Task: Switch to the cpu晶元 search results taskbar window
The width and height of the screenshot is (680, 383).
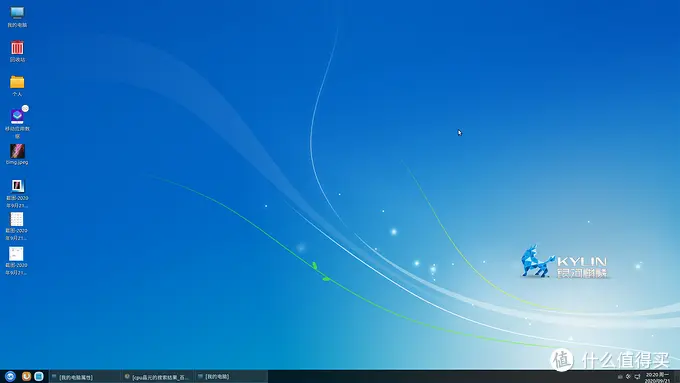Action: (x=157, y=377)
